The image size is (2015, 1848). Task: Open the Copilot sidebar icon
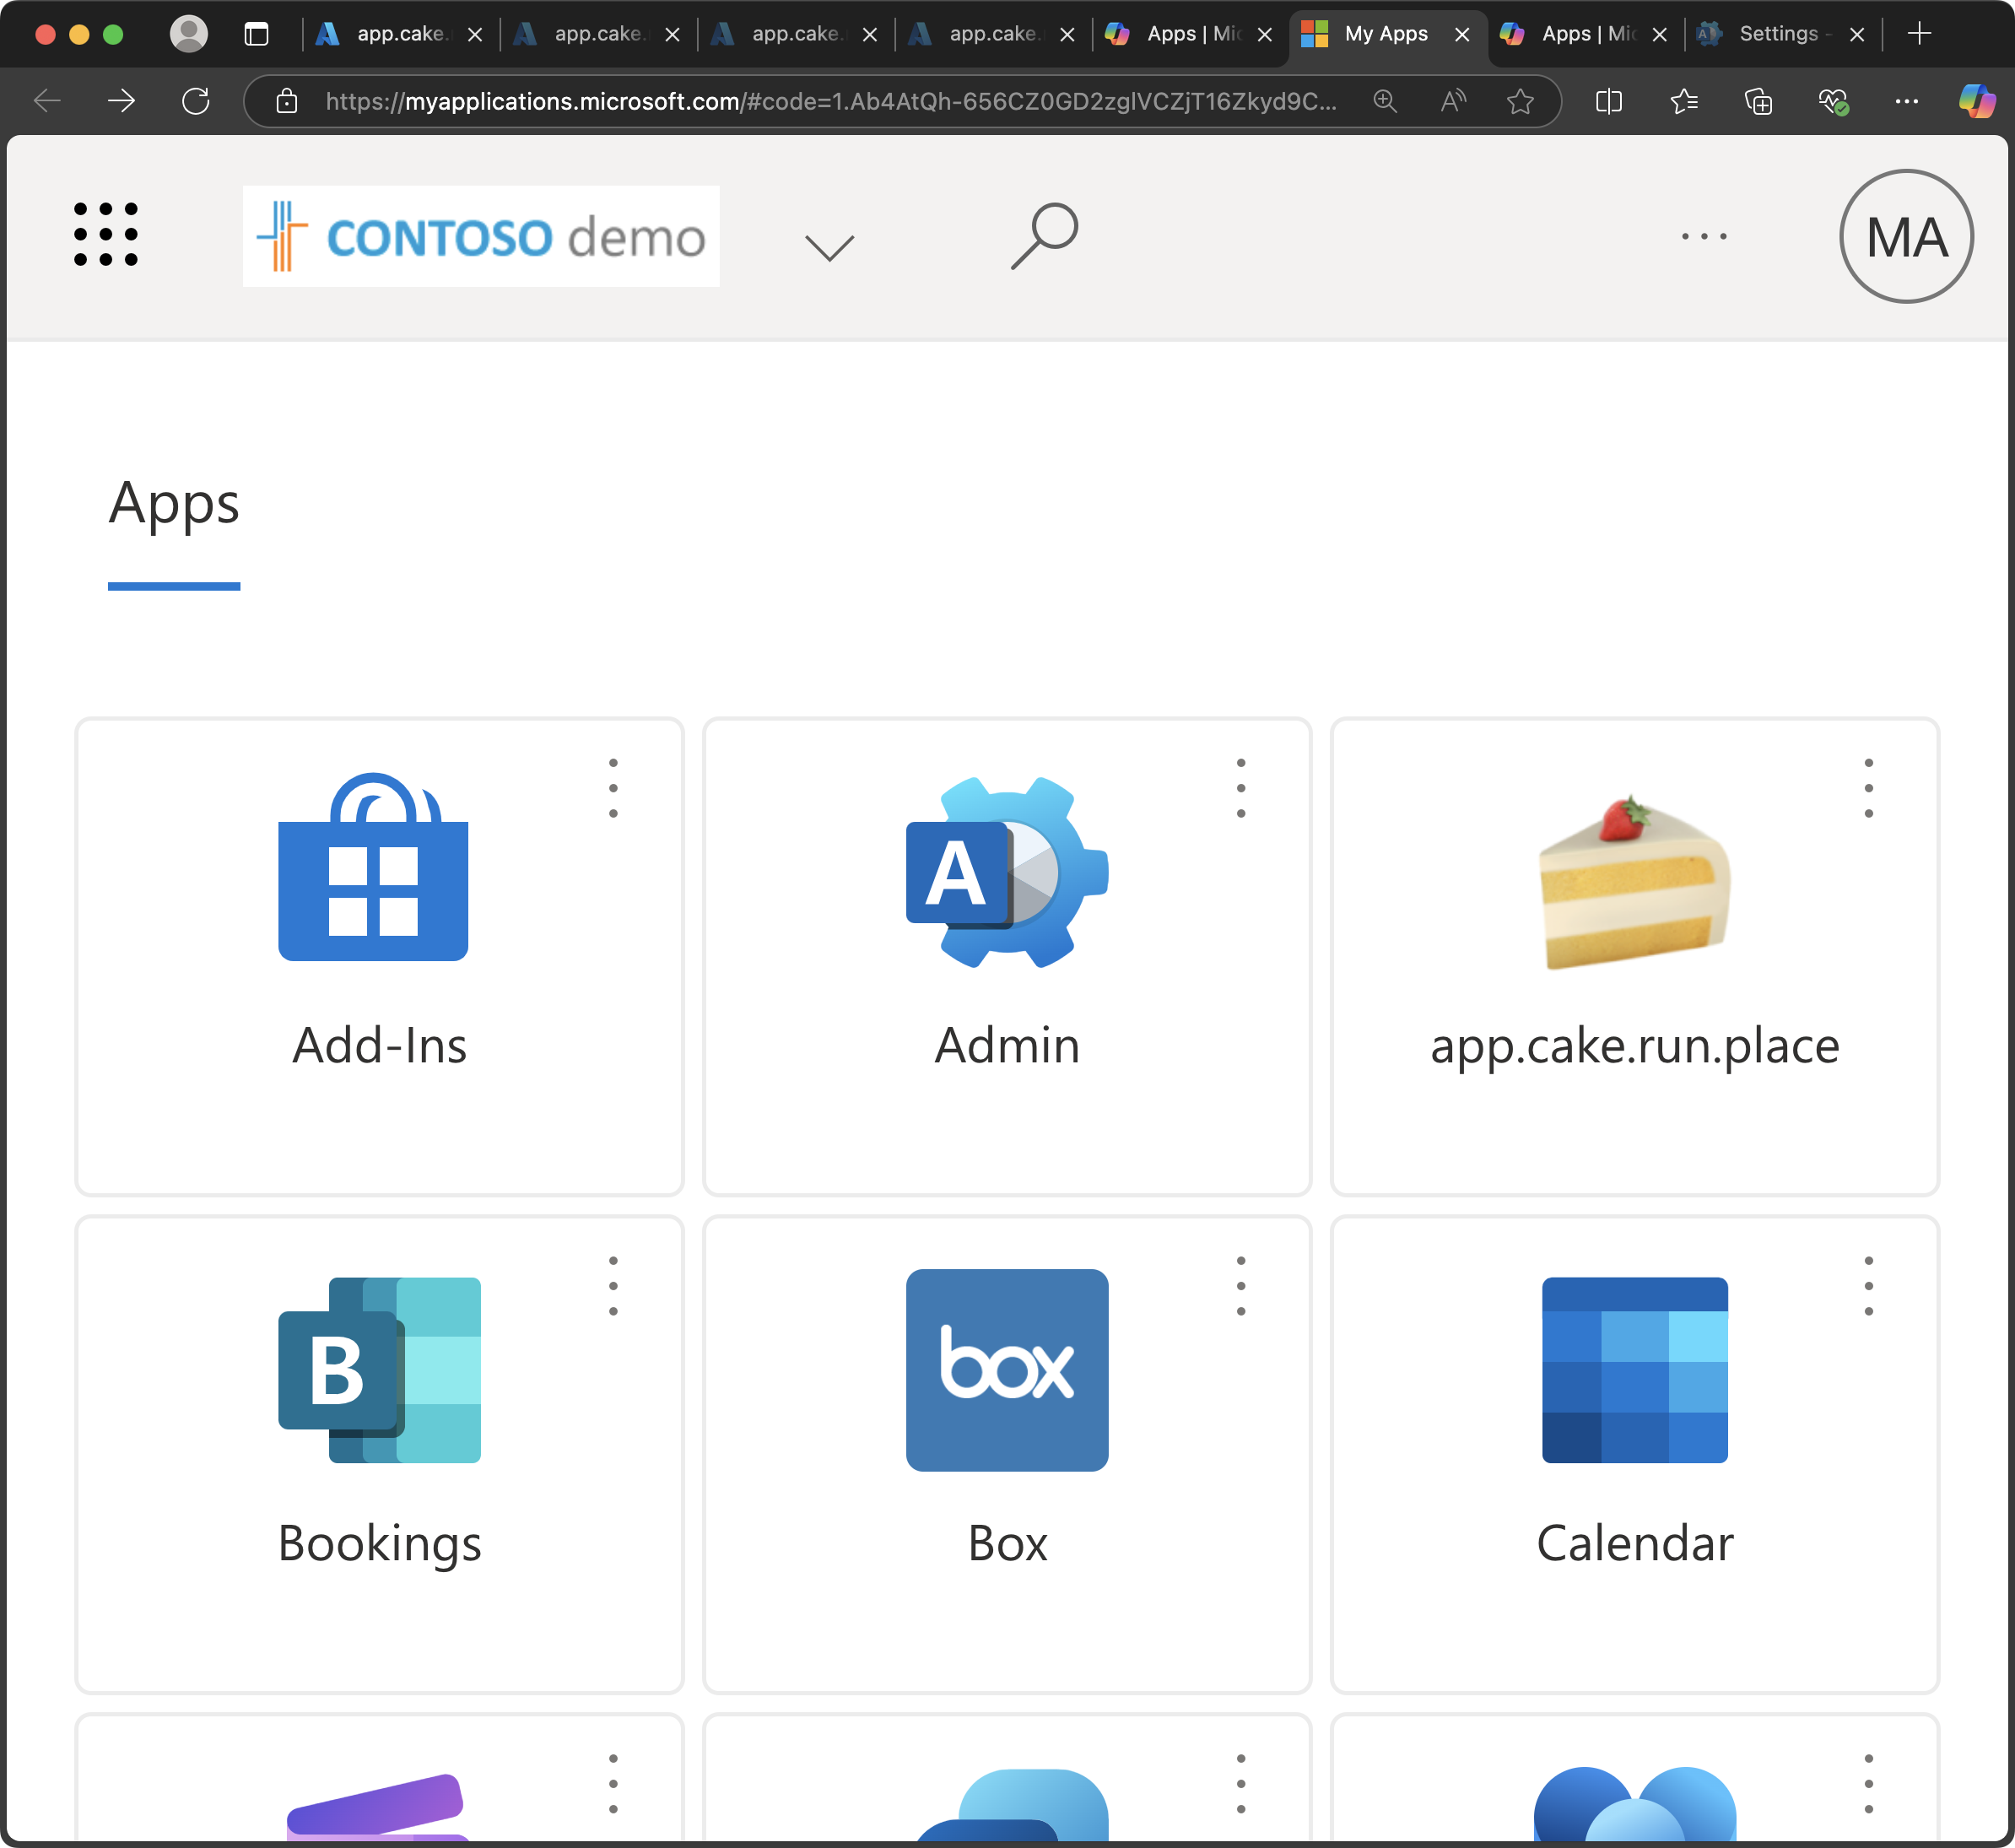pyautogui.click(x=1976, y=101)
